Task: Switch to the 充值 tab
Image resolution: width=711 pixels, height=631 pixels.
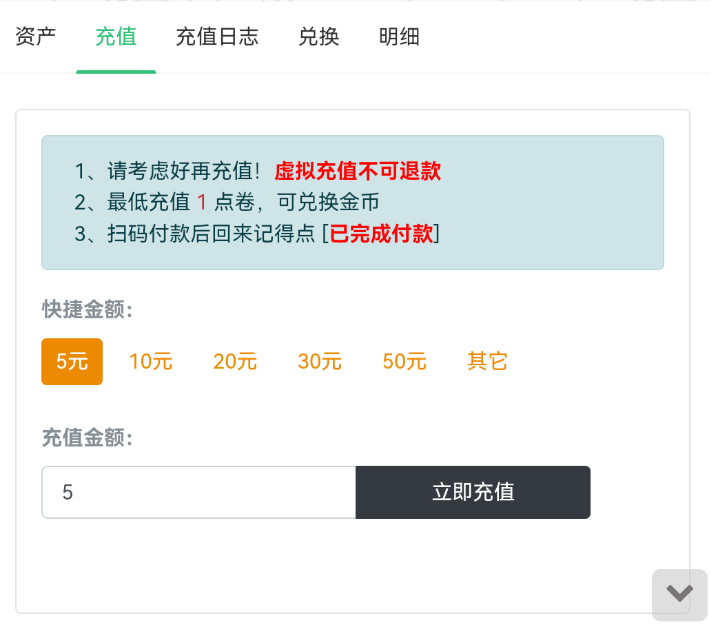Action: (116, 37)
